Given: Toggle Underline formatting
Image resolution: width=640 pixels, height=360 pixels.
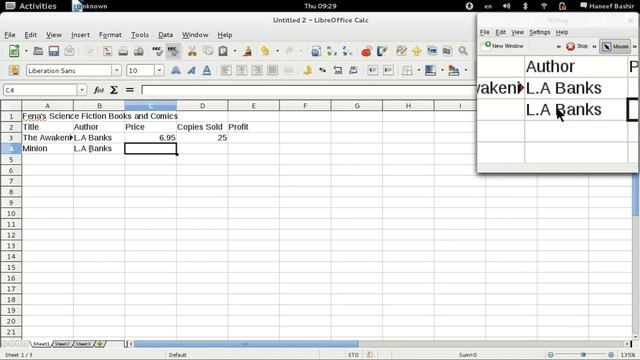Looking at the screenshot, I should (207, 70).
